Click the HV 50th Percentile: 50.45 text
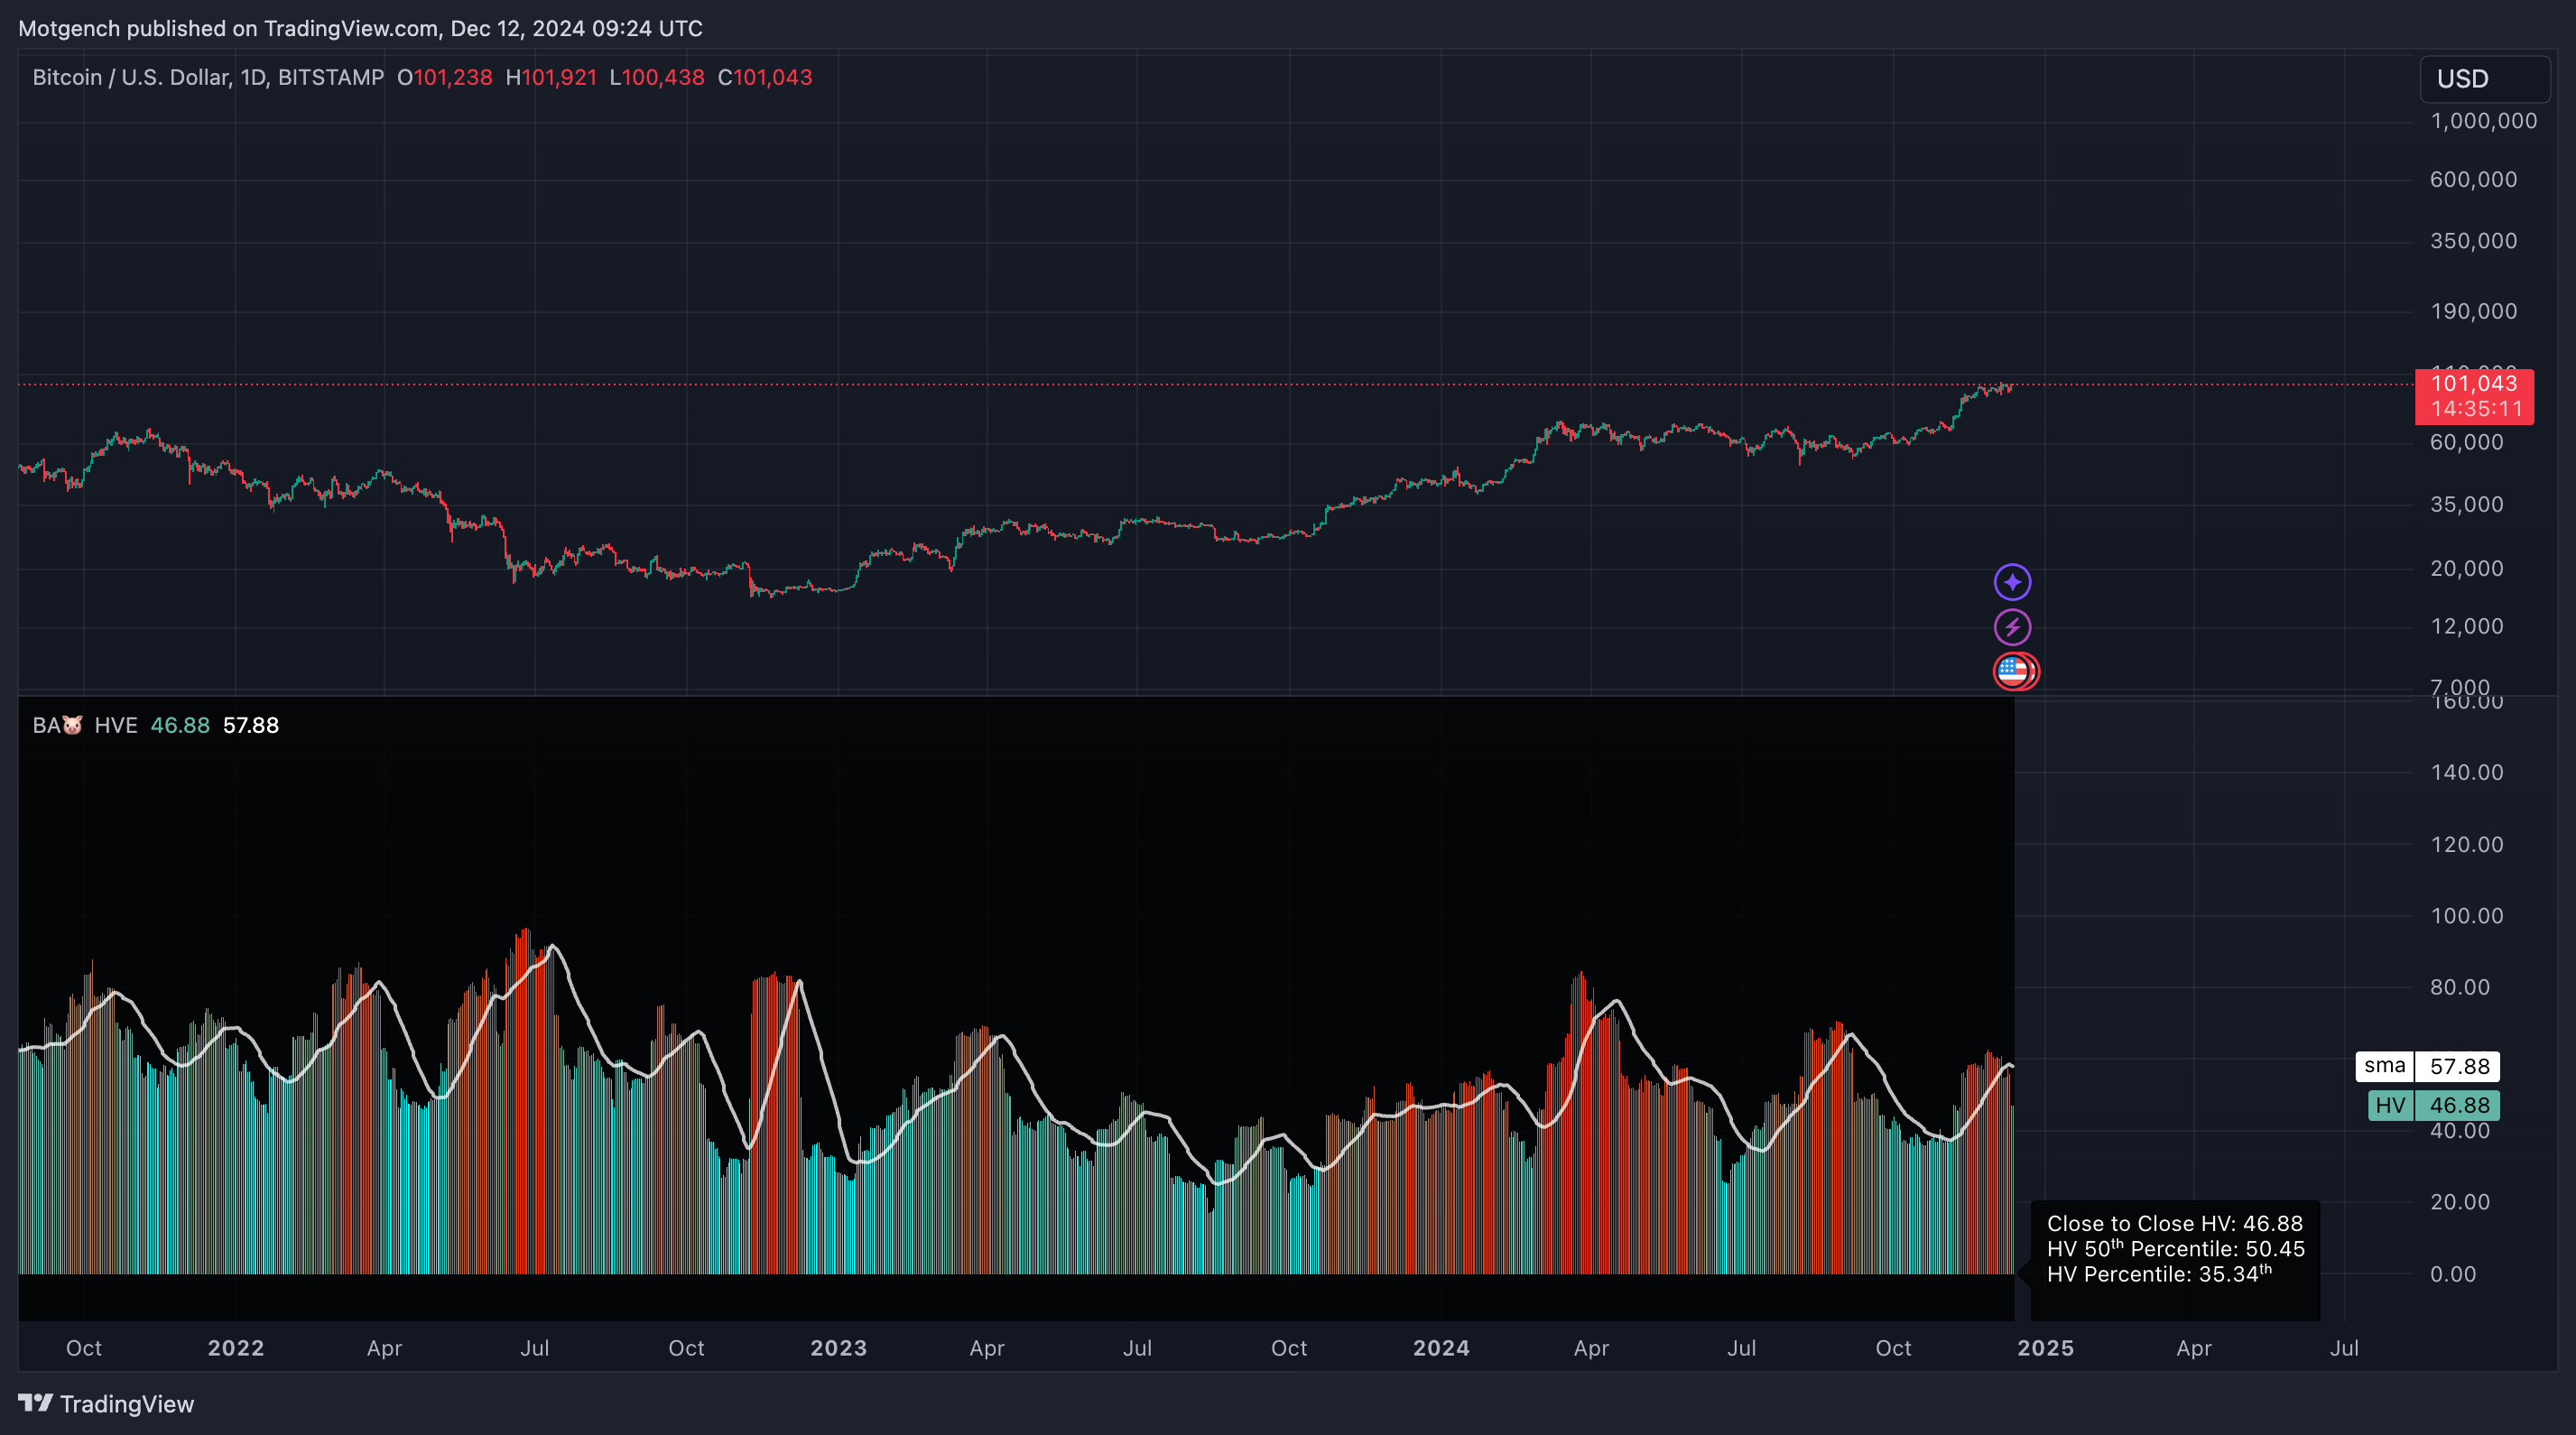The width and height of the screenshot is (2576, 1435). (x=2175, y=1248)
